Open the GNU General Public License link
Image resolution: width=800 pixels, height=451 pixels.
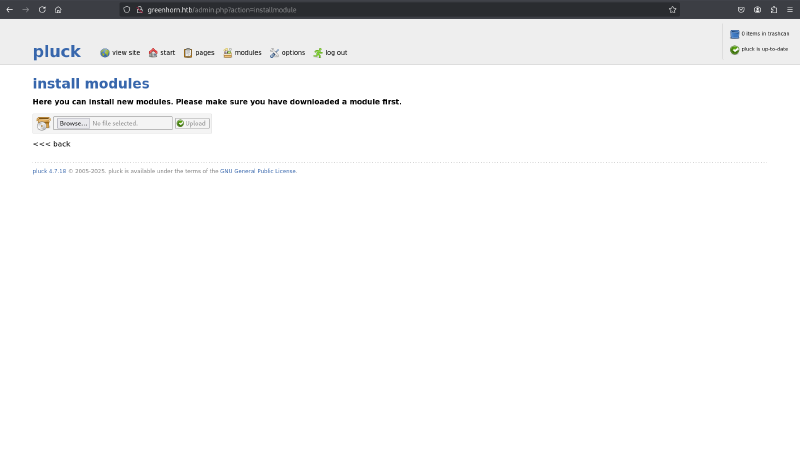pyautogui.click(x=258, y=171)
